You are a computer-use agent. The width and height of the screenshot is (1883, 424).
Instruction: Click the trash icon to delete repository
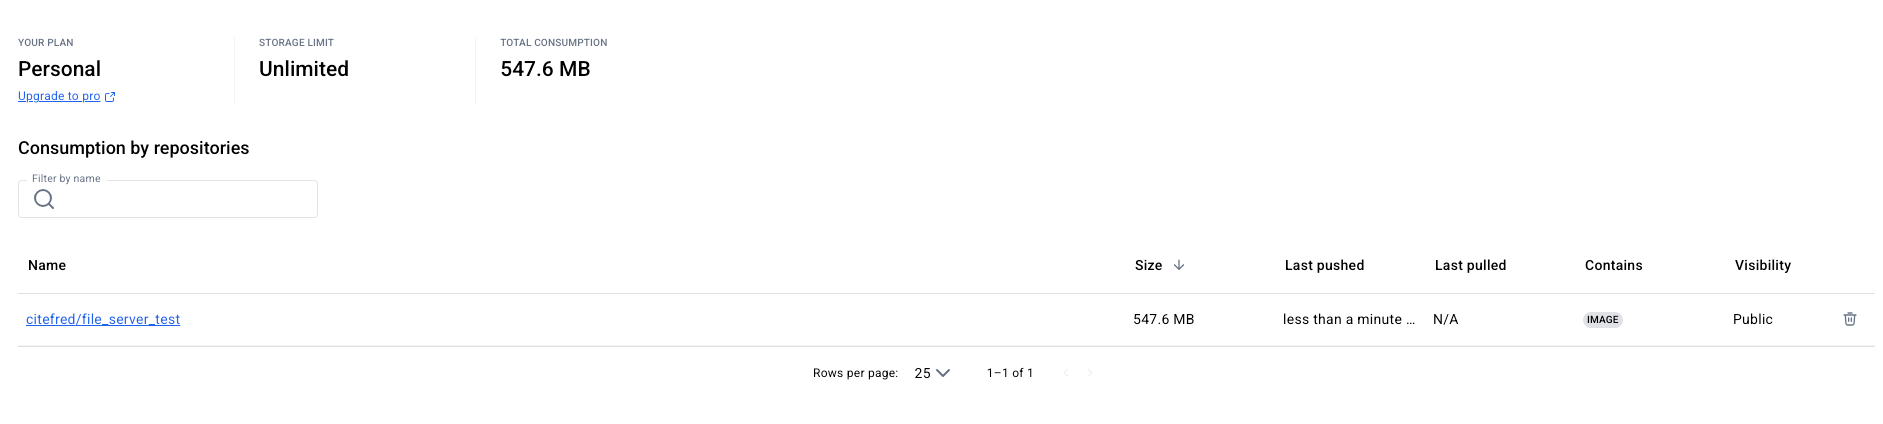click(1849, 319)
